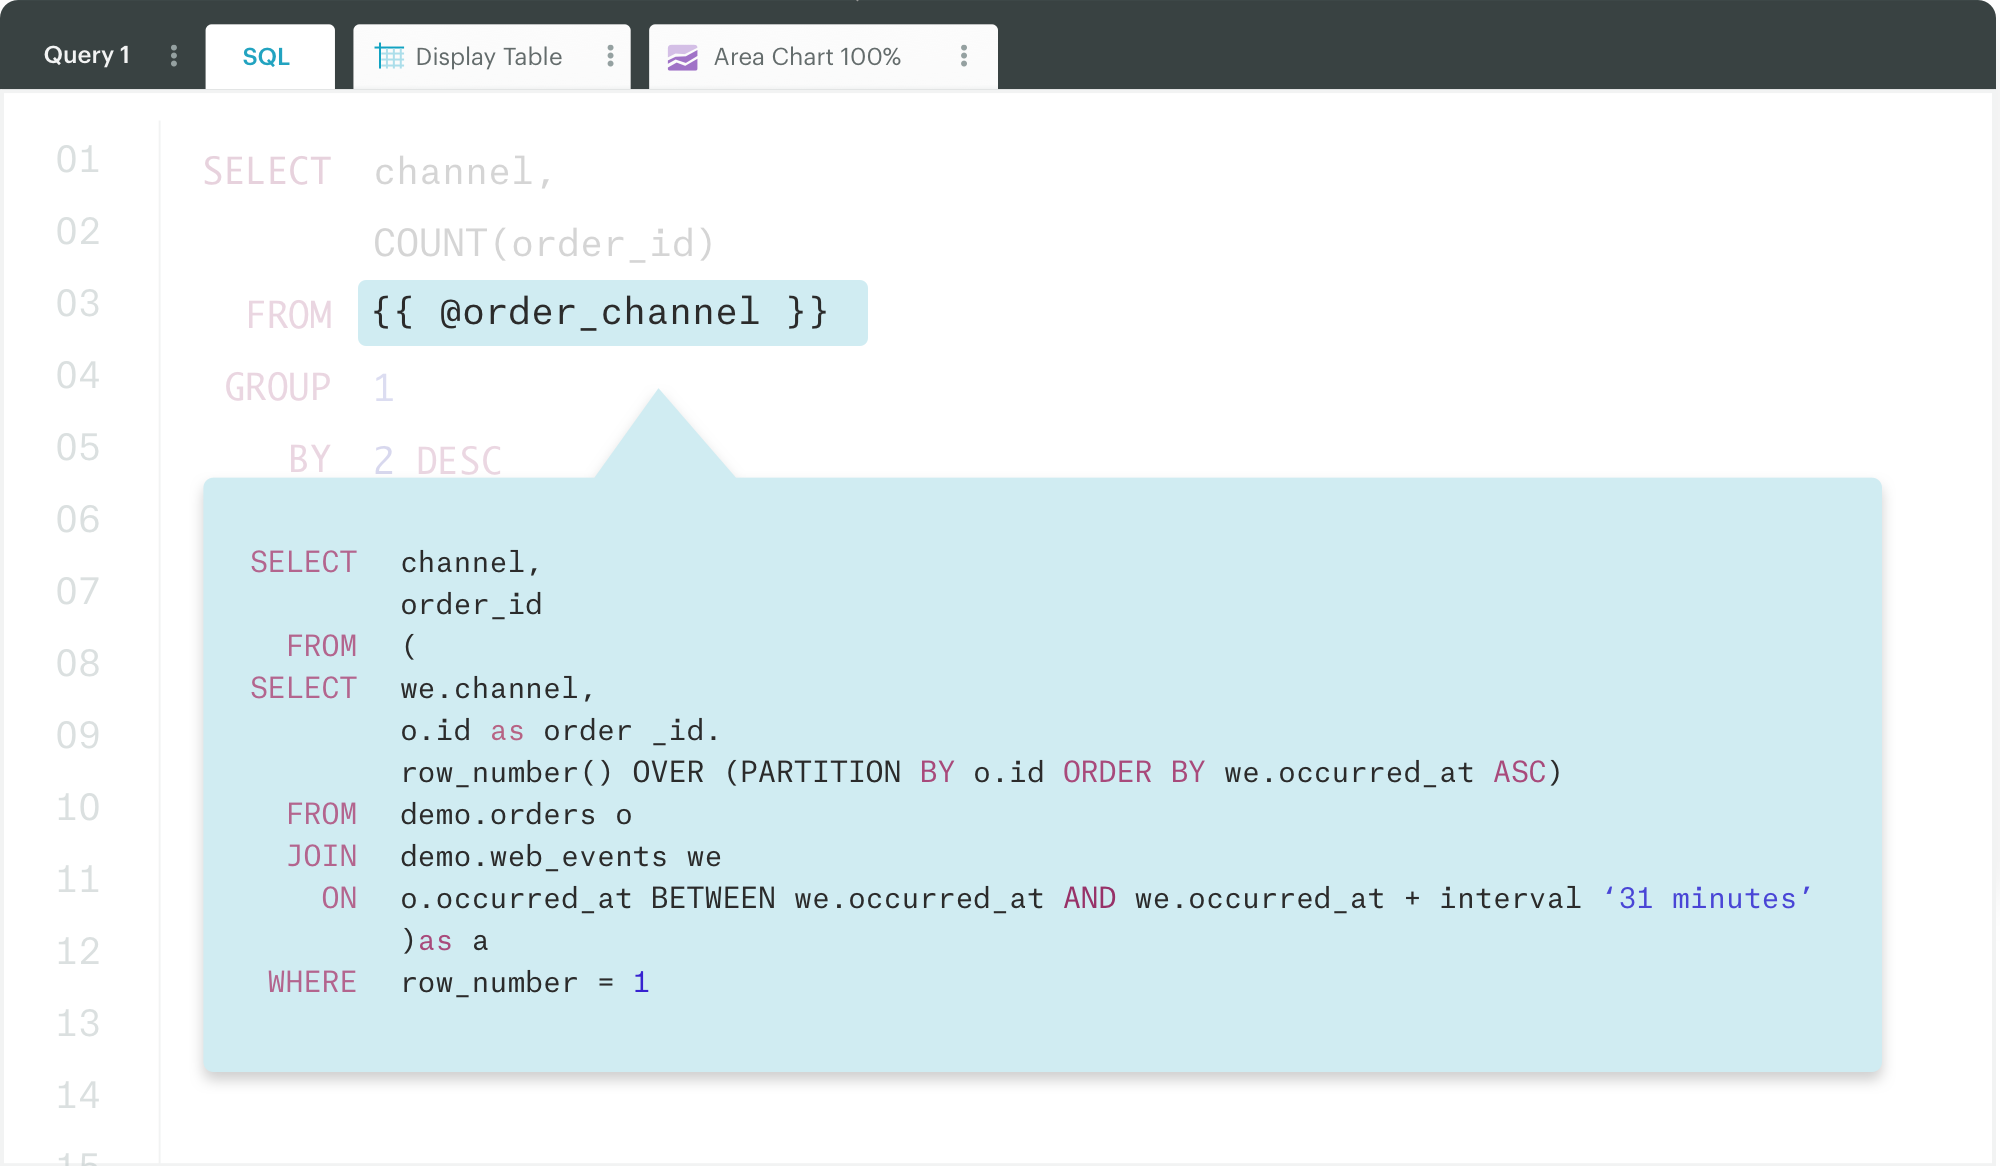This screenshot has width=2000, height=1166.
Task: Click the '31 minutes' interval string in popup
Action: pyautogui.click(x=1707, y=899)
